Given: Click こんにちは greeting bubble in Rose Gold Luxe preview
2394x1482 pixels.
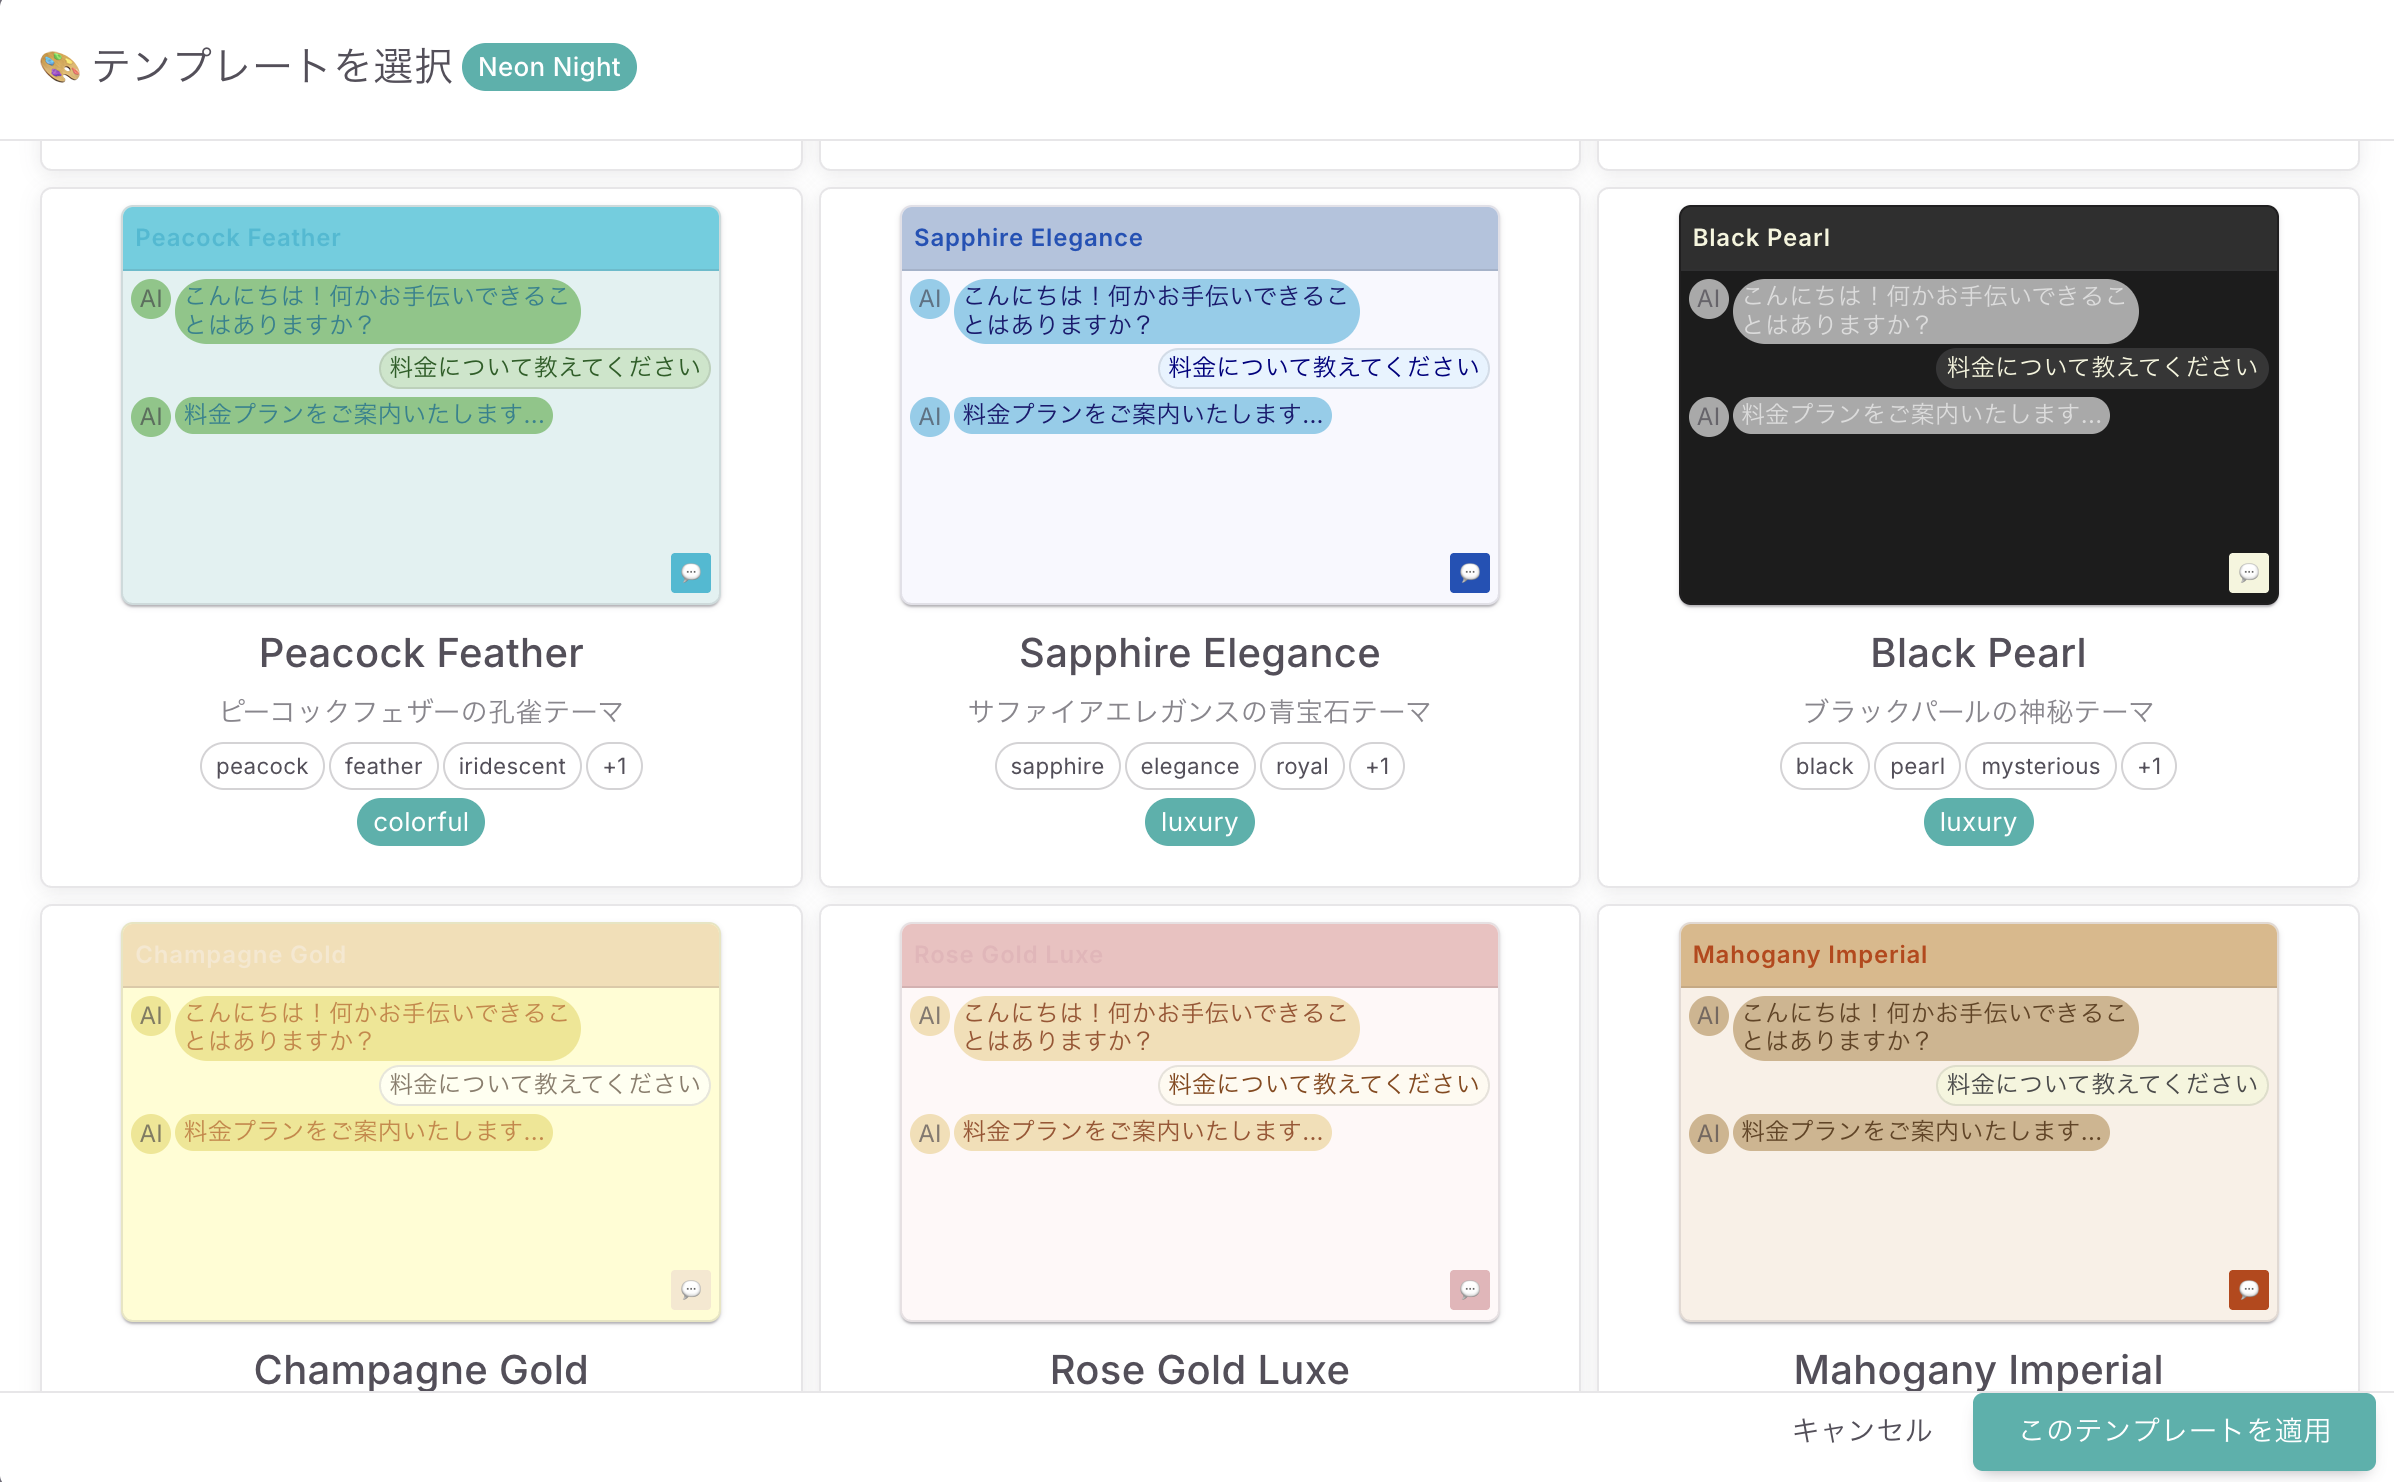Looking at the screenshot, I should (1156, 1027).
